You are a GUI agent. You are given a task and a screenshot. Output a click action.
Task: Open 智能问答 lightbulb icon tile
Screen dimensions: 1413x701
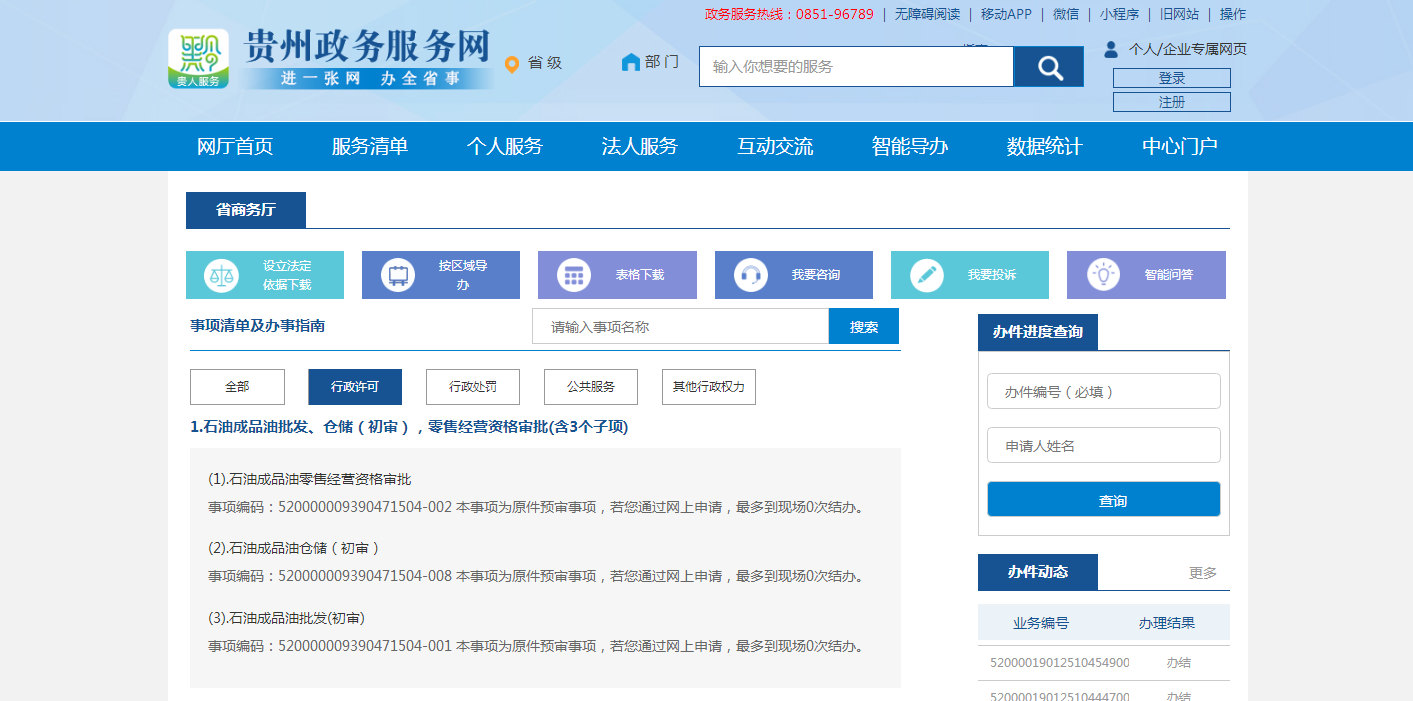coord(1103,275)
